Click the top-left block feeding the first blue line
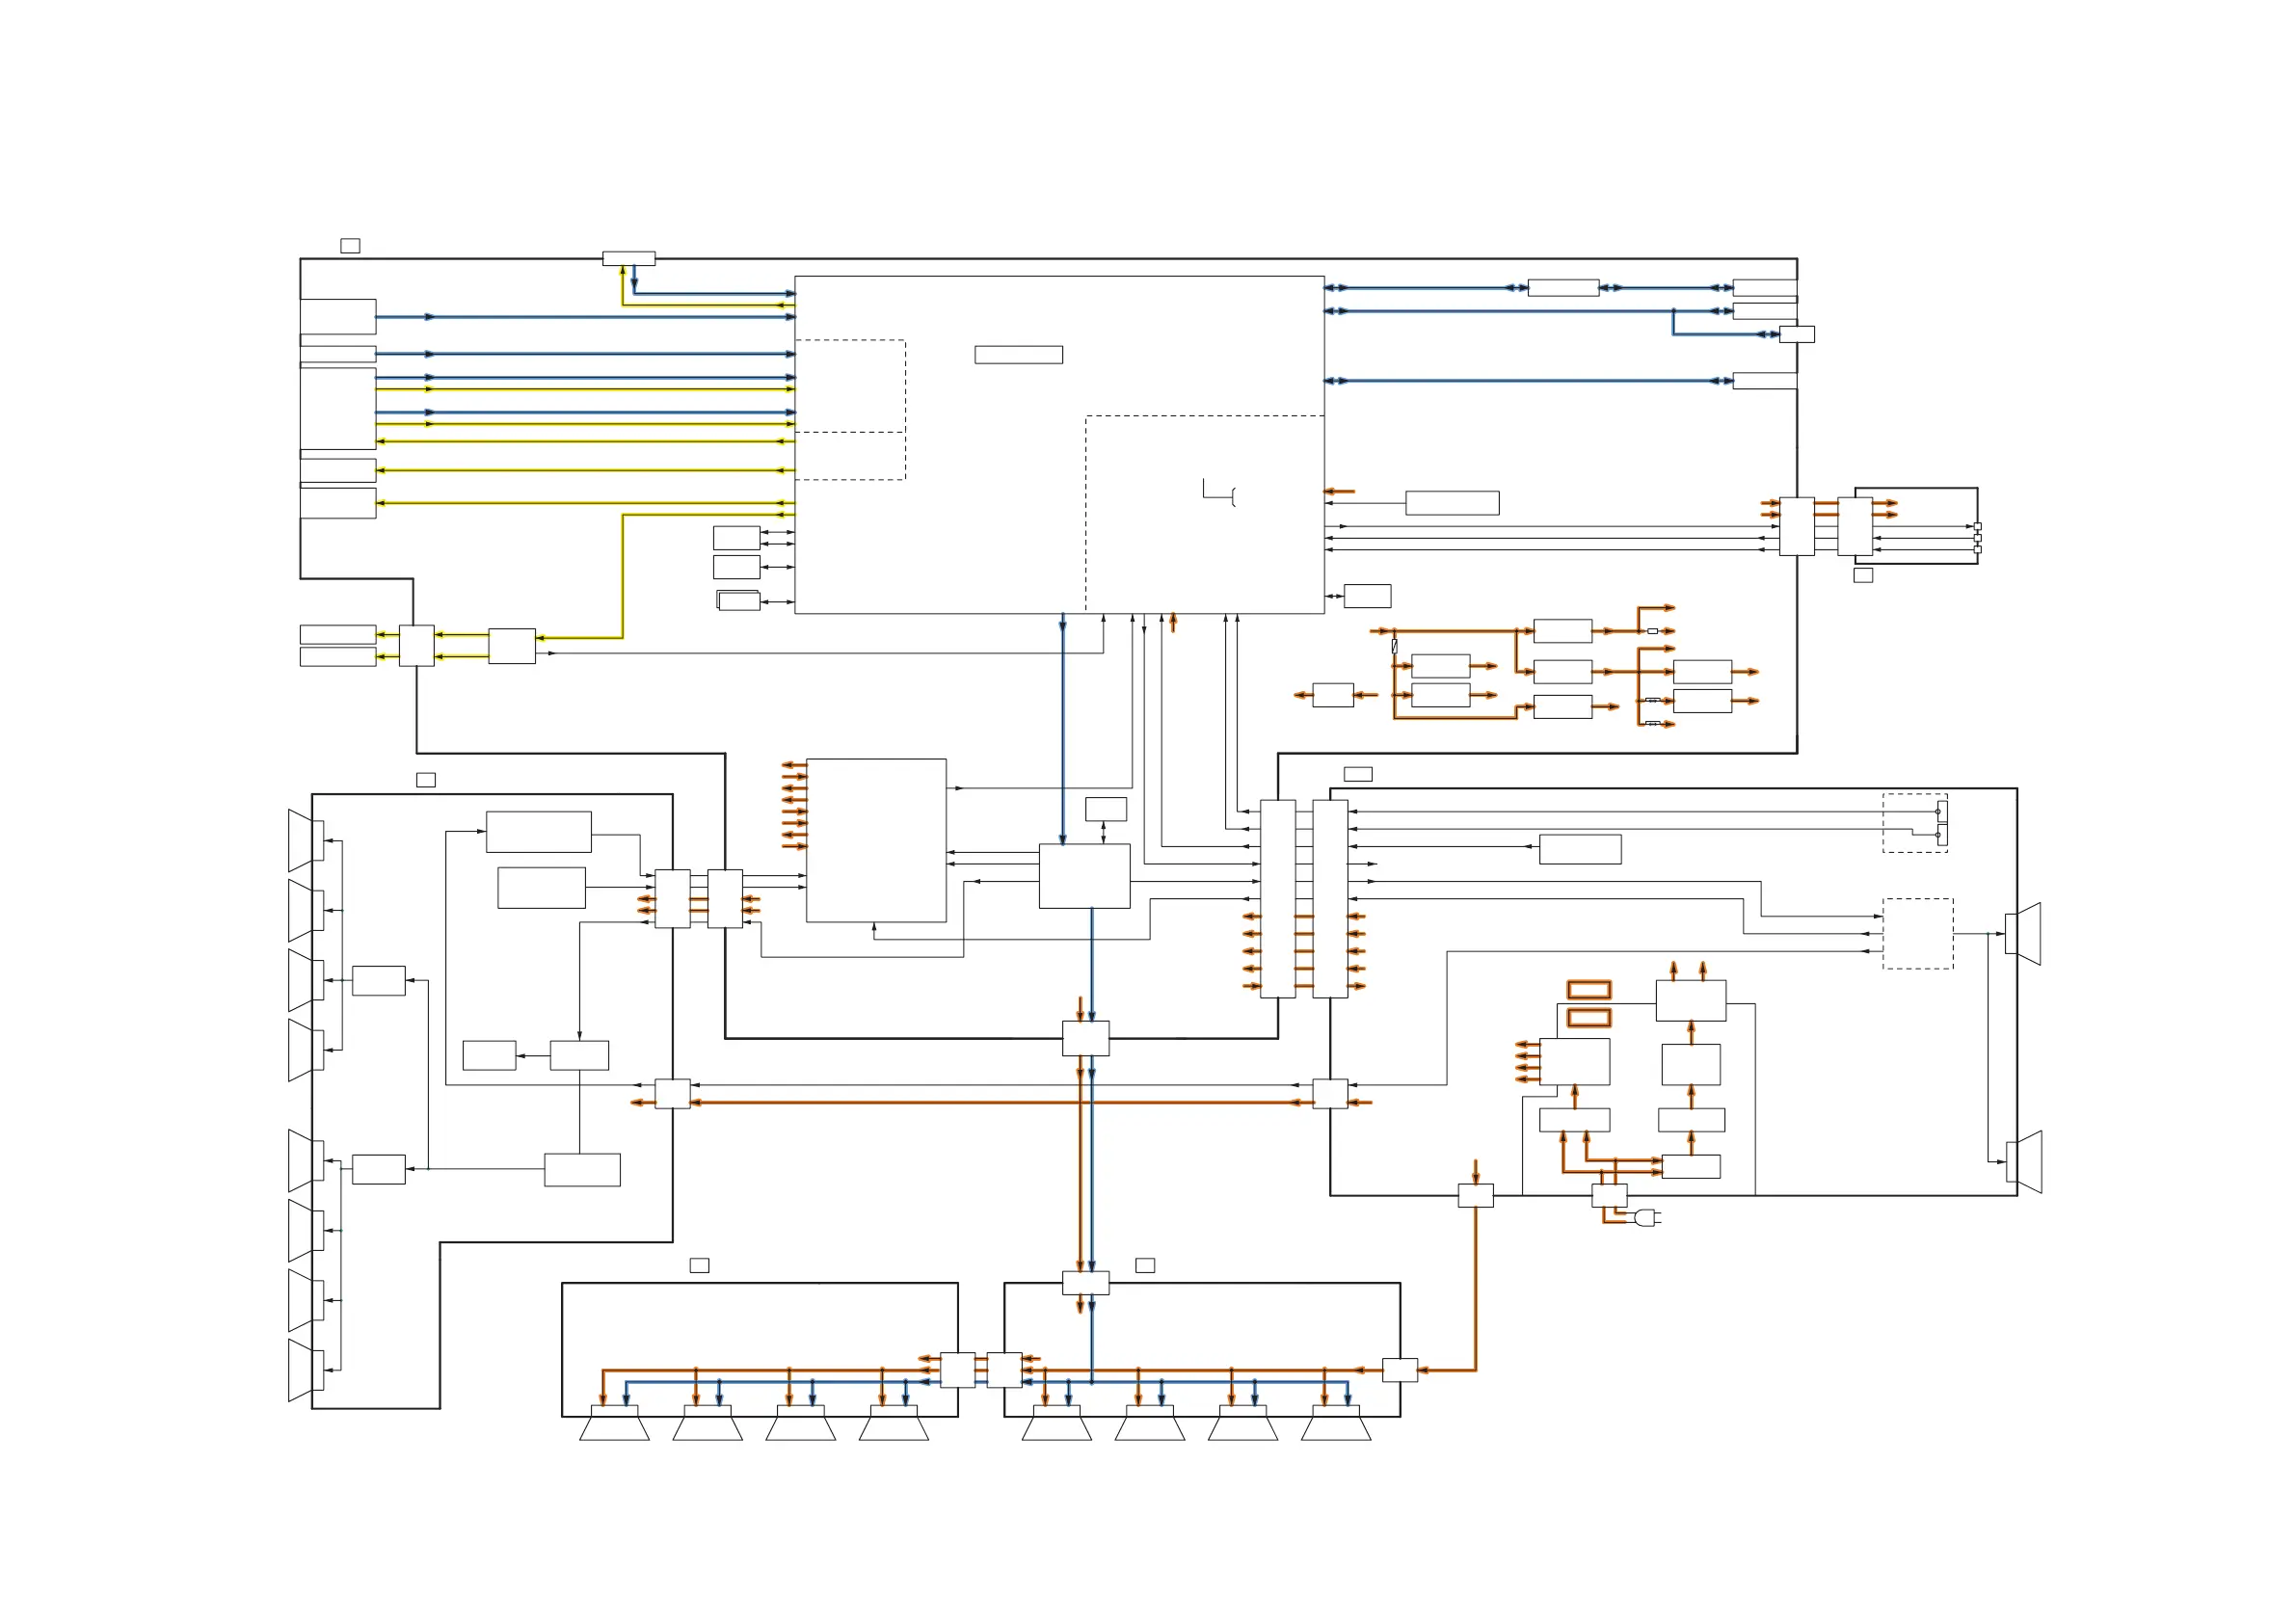Viewport: 2296px width, 1623px height. point(338,317)
